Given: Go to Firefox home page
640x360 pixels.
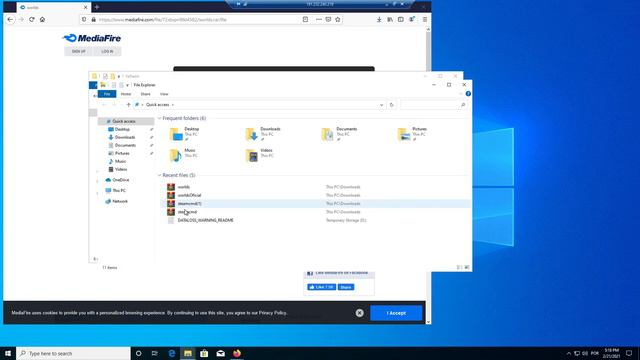Looking at the screenshot, I should pos(42,19).
